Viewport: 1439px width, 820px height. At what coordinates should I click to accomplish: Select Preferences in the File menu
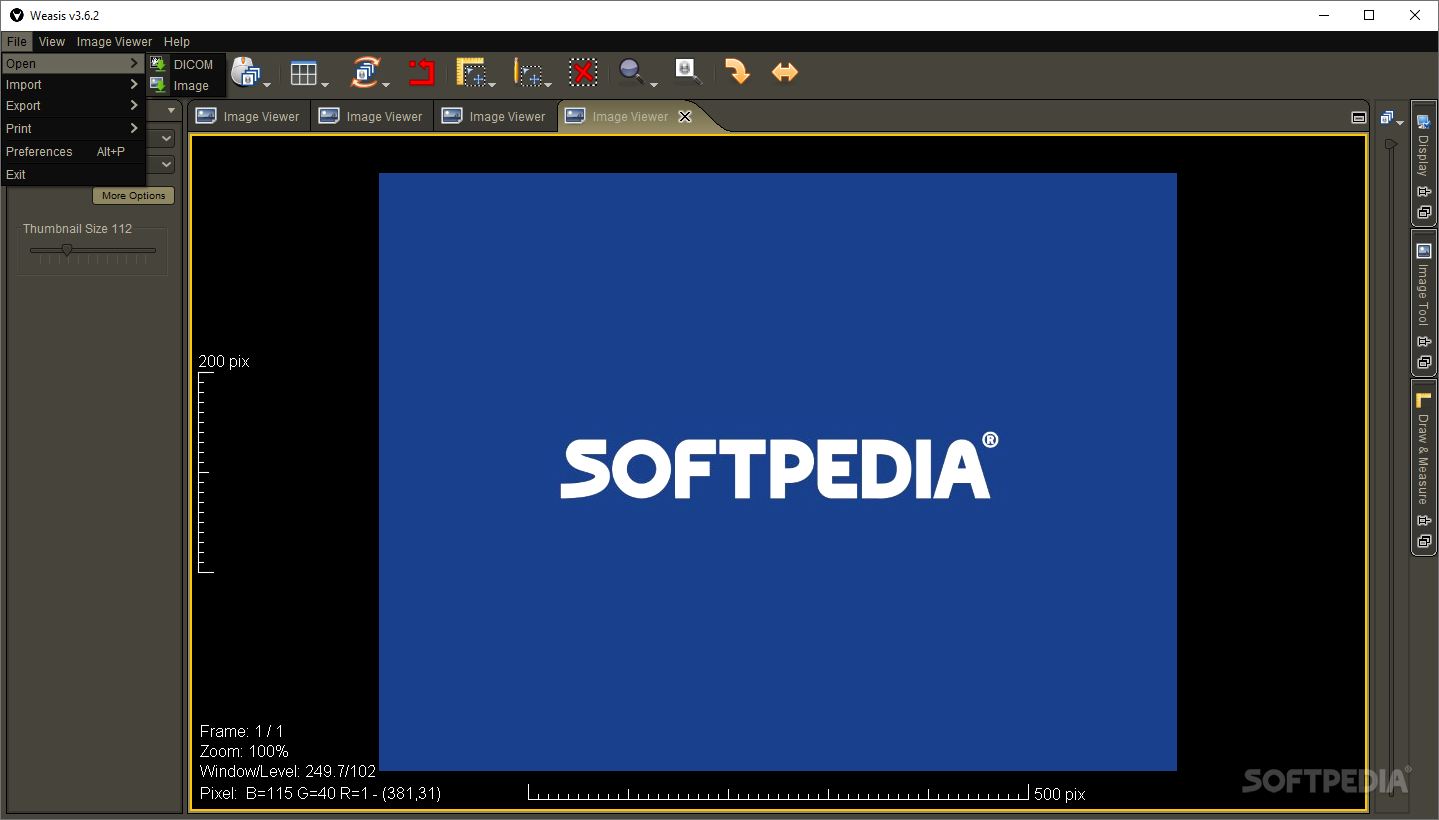click(73, 152)
